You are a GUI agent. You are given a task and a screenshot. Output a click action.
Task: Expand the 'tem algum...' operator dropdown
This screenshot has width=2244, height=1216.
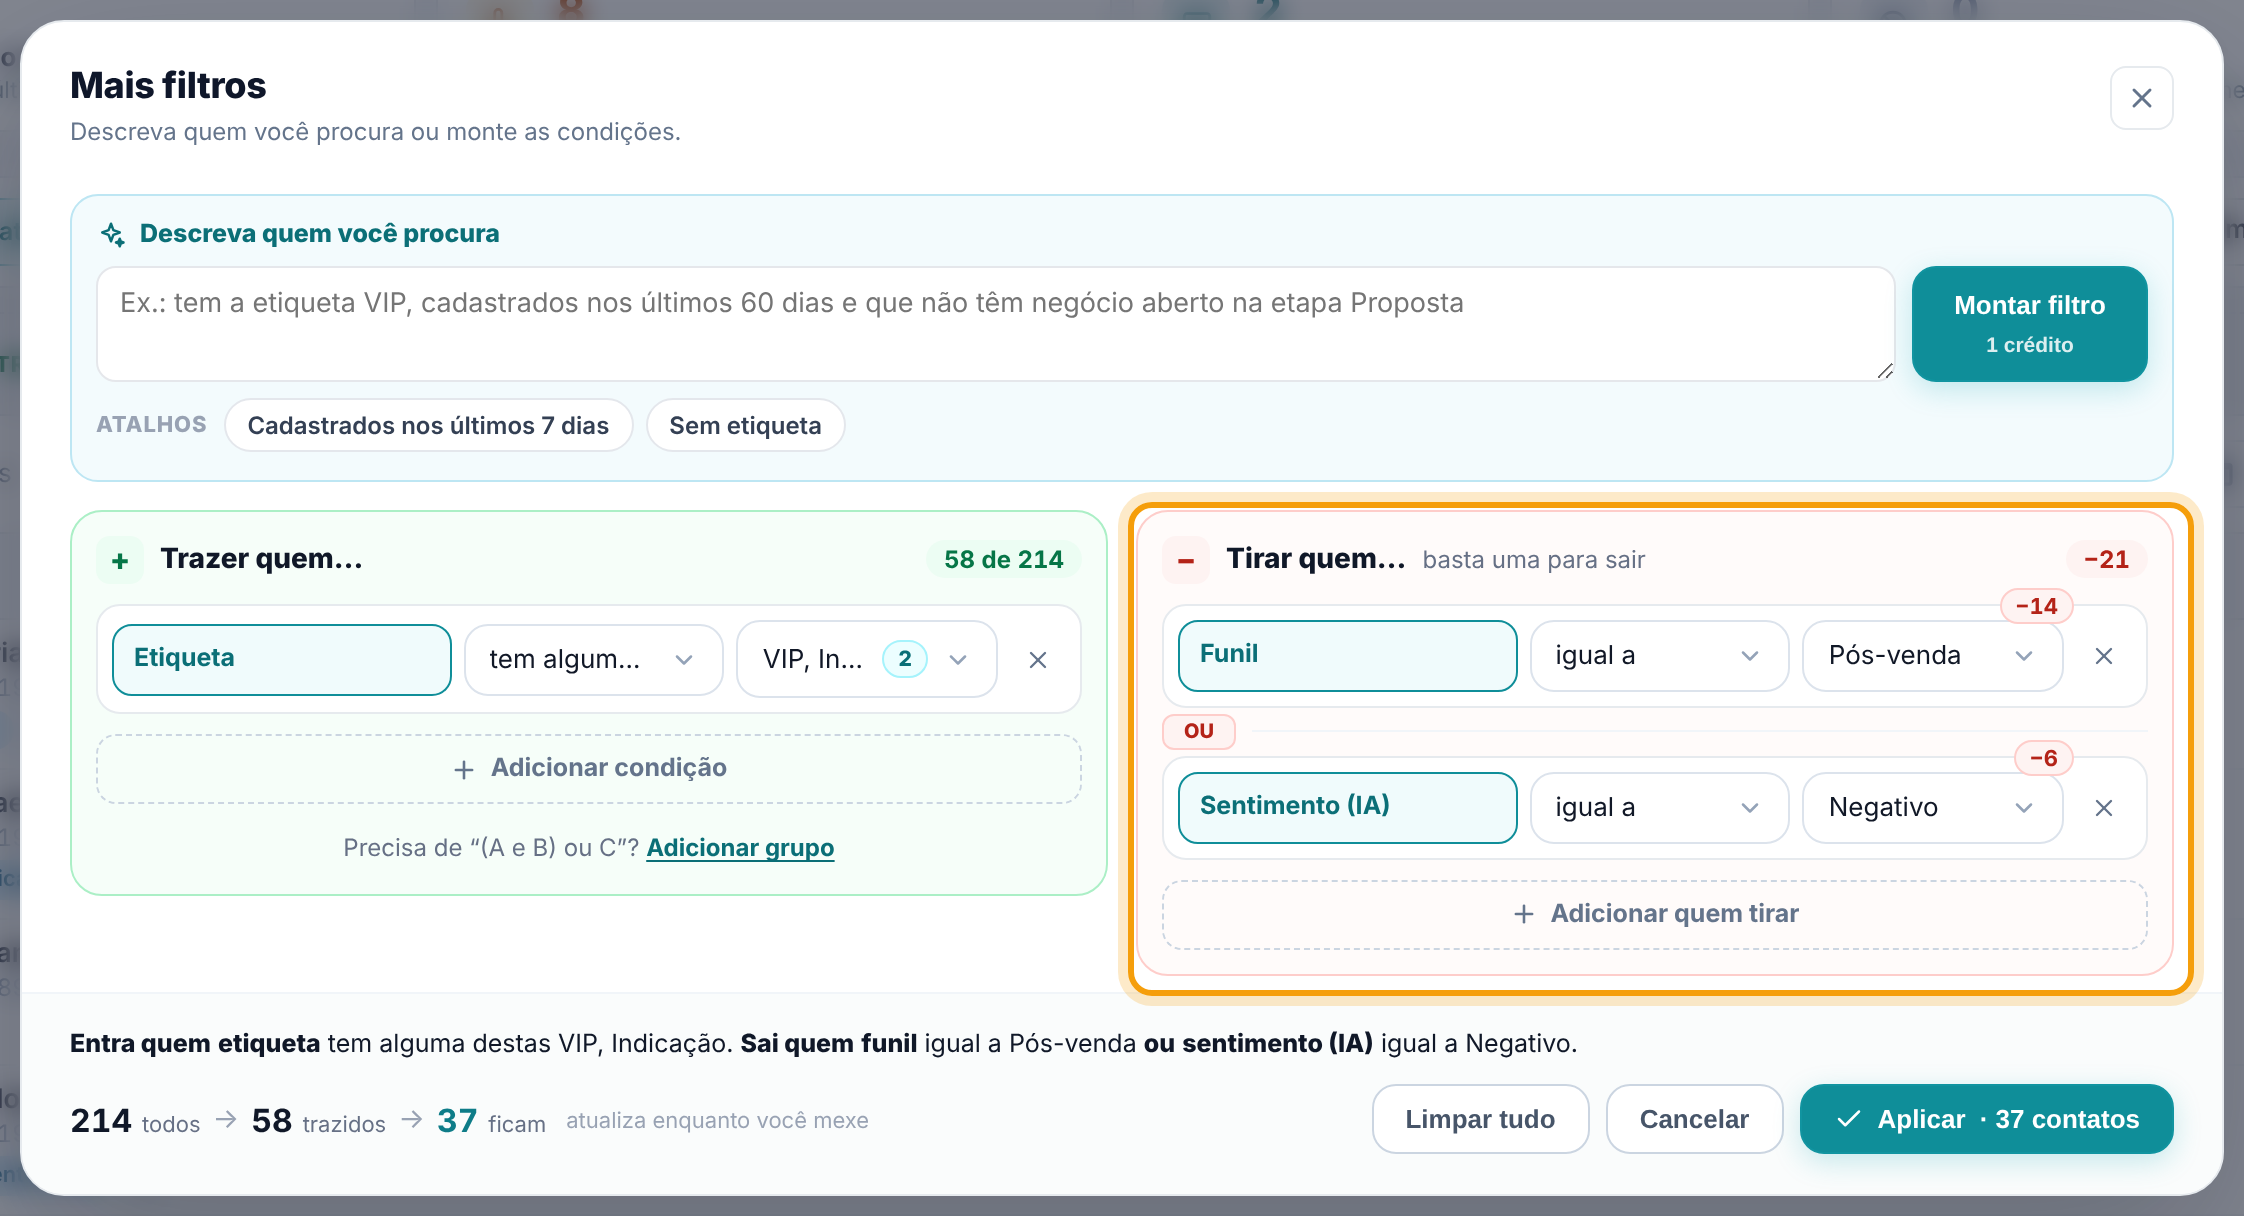coord(593,659)
